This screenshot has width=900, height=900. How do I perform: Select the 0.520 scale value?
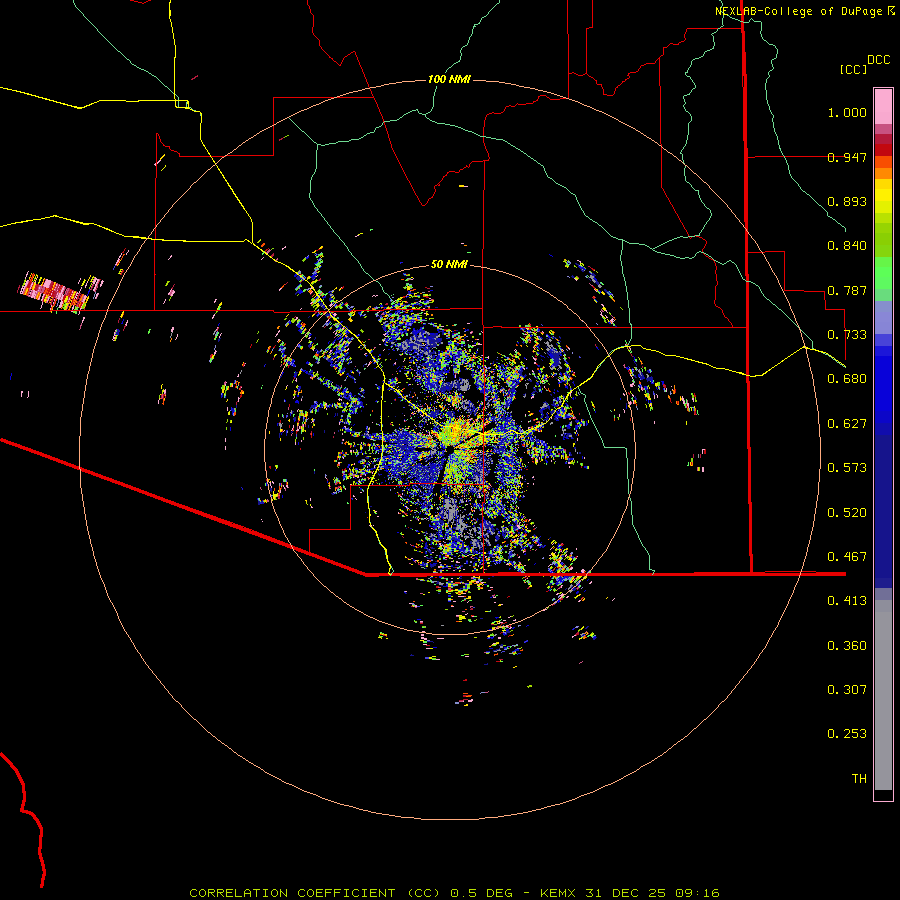point(847,513)
